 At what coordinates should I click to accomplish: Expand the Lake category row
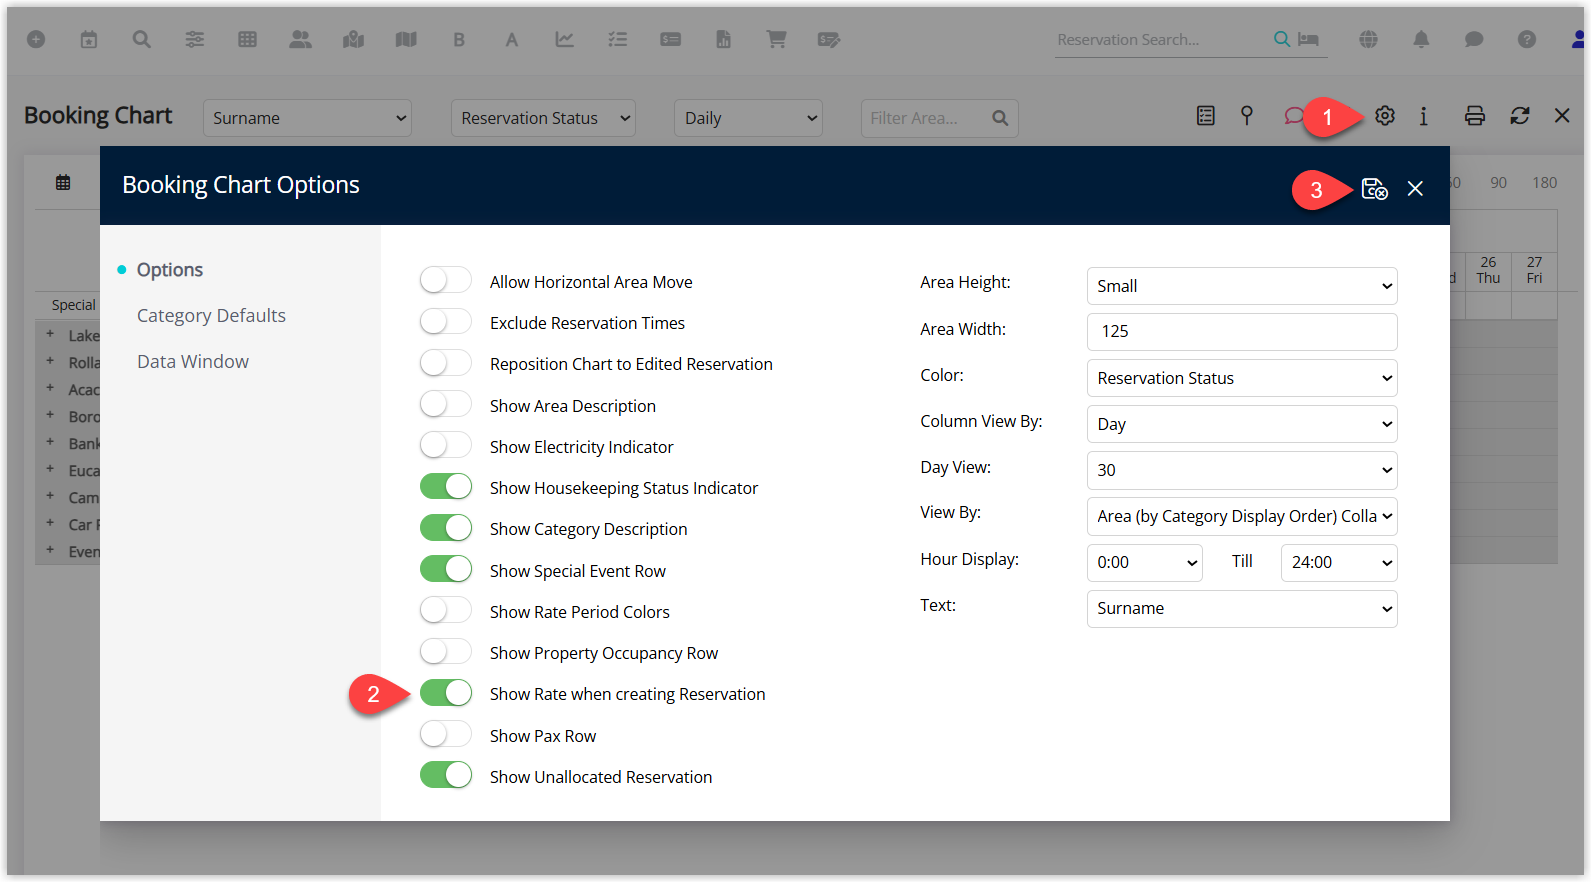pyautogui.click(x=50, y=335)
